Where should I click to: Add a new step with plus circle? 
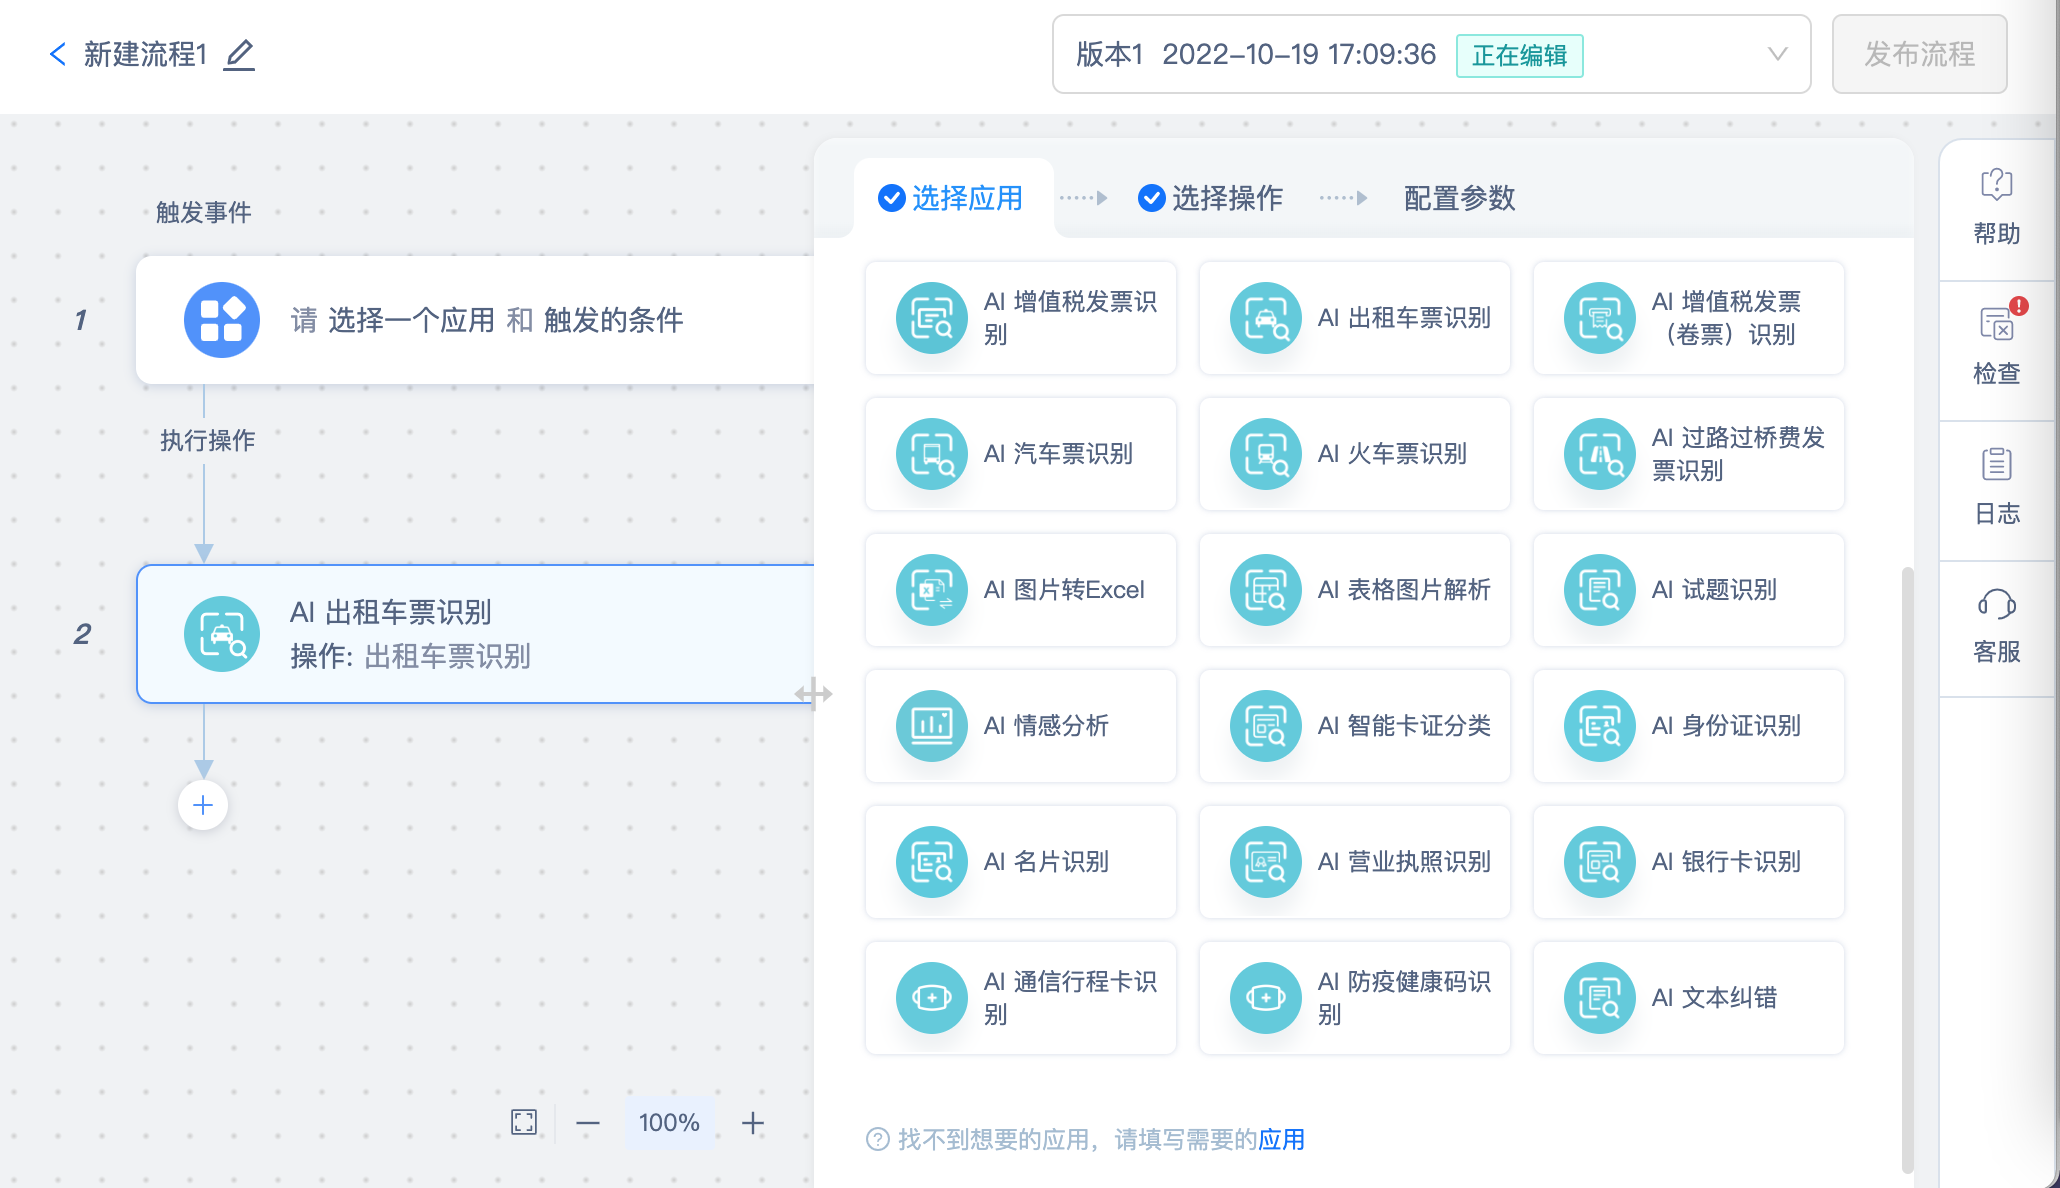pos(203,805)
